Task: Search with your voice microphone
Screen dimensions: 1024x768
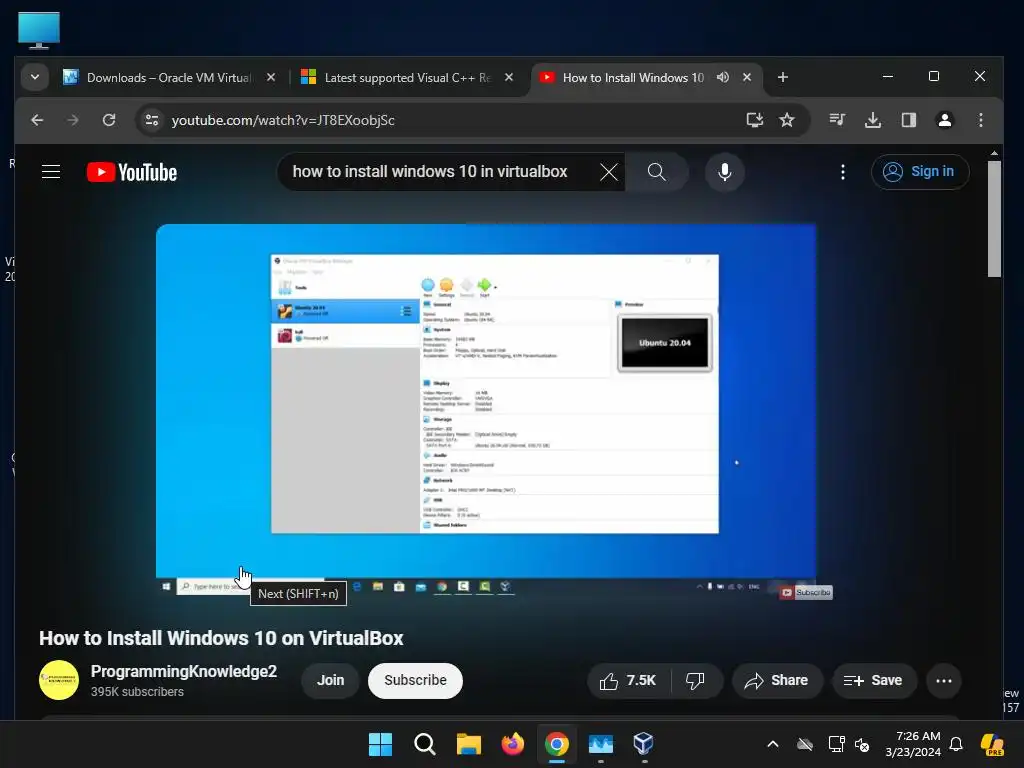Action: click(x=724, y=172)
